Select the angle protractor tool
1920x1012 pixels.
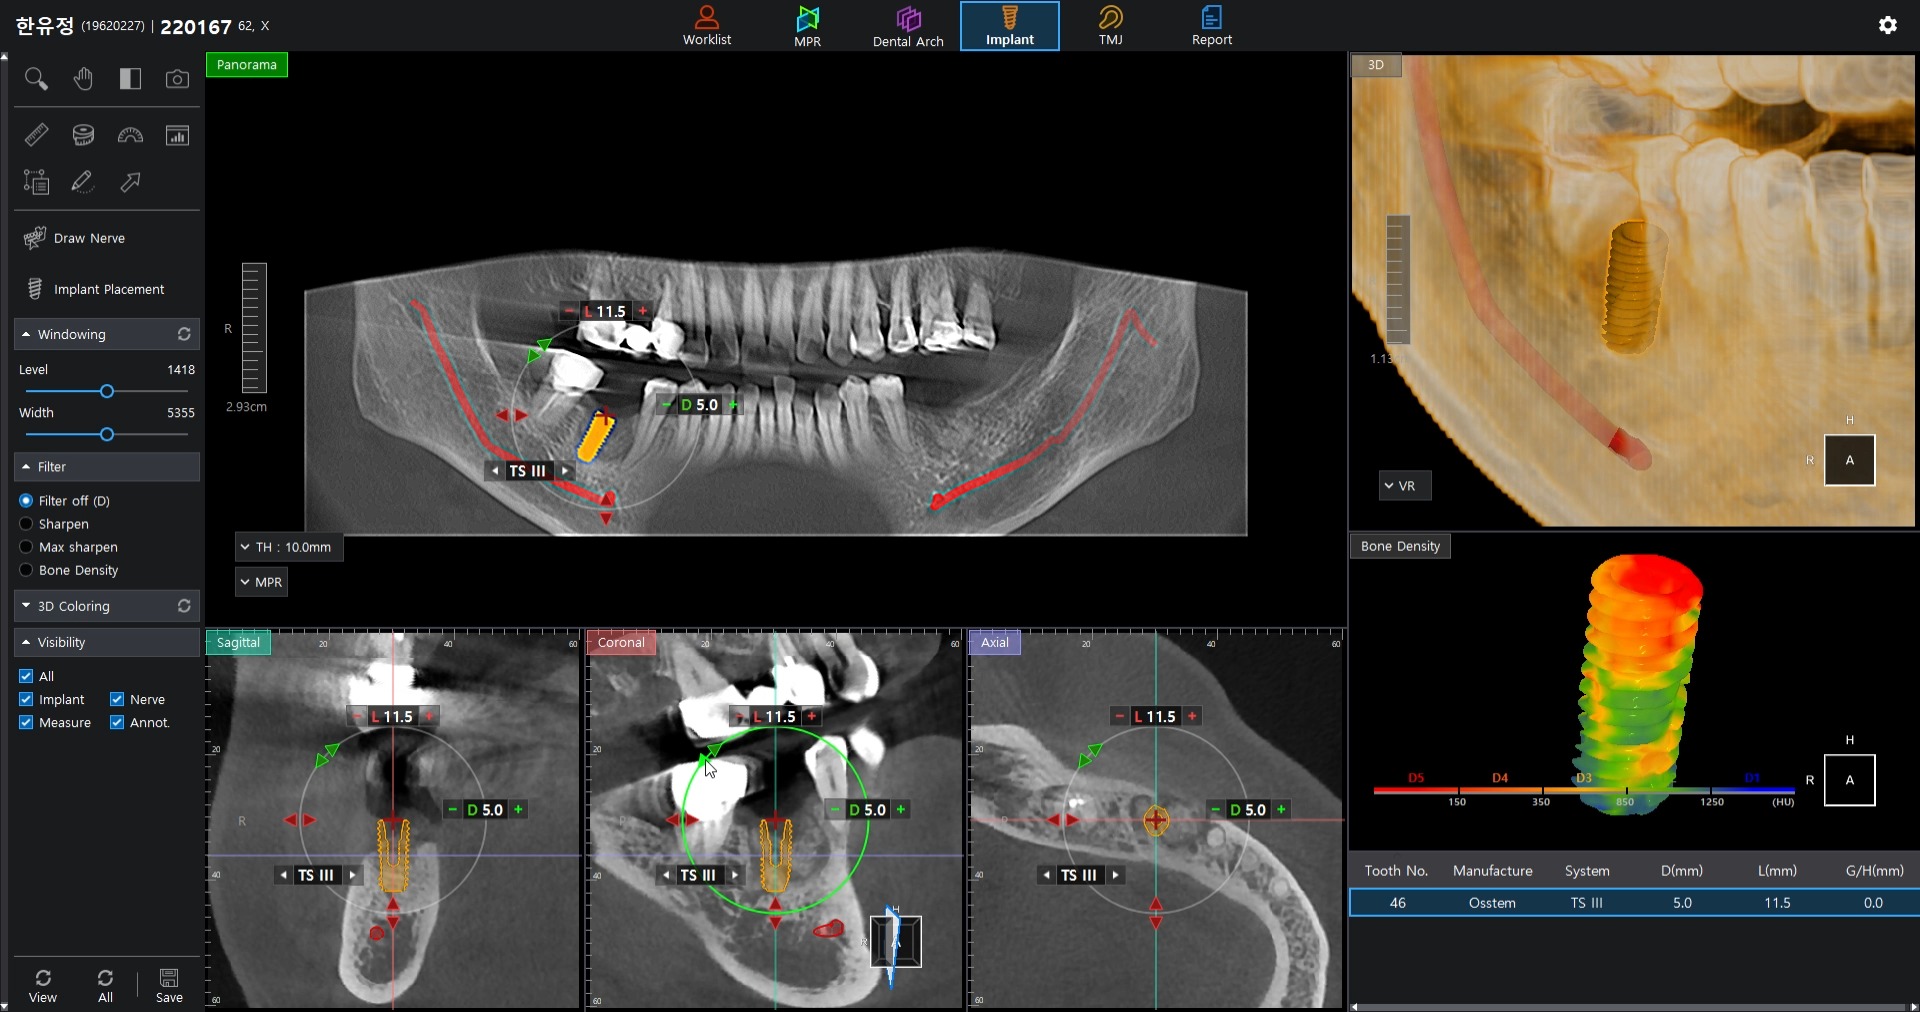[x=130, y=135]
